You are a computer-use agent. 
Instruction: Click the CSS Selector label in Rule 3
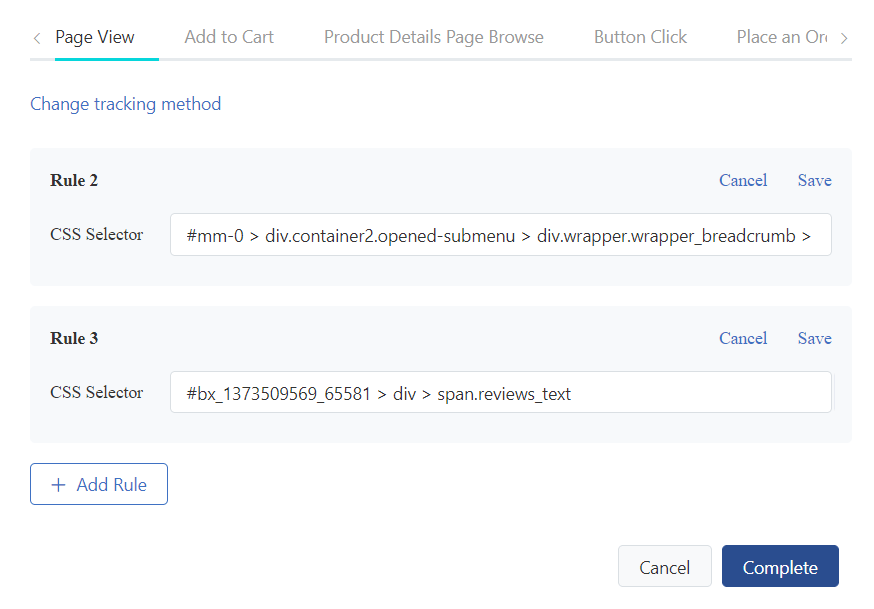(97, 393)
